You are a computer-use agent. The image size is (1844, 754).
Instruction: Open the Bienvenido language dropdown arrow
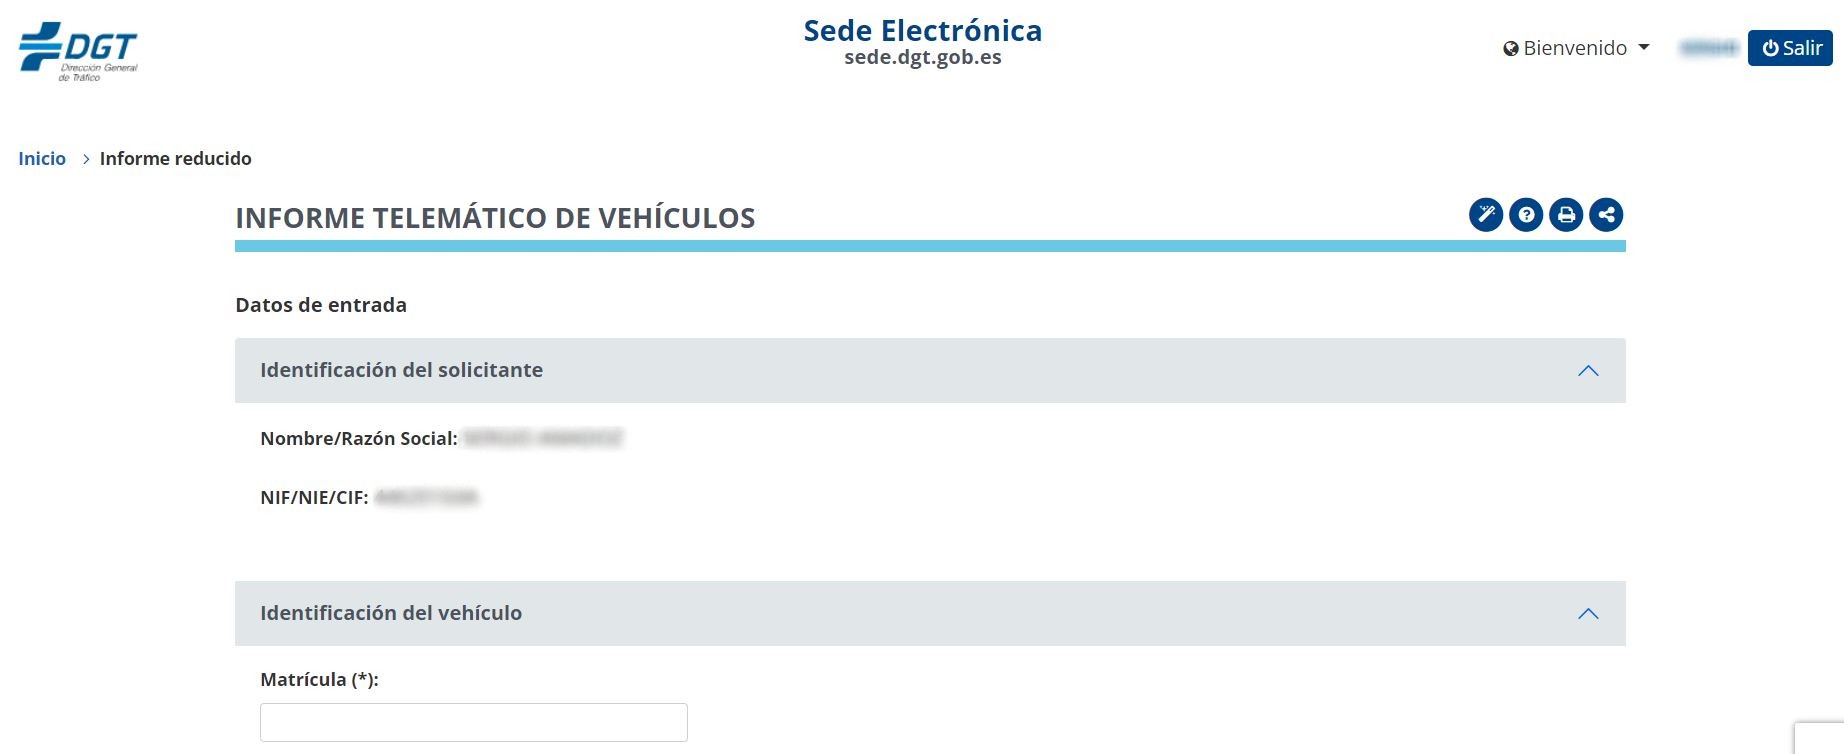click(x=1644, y=48)
